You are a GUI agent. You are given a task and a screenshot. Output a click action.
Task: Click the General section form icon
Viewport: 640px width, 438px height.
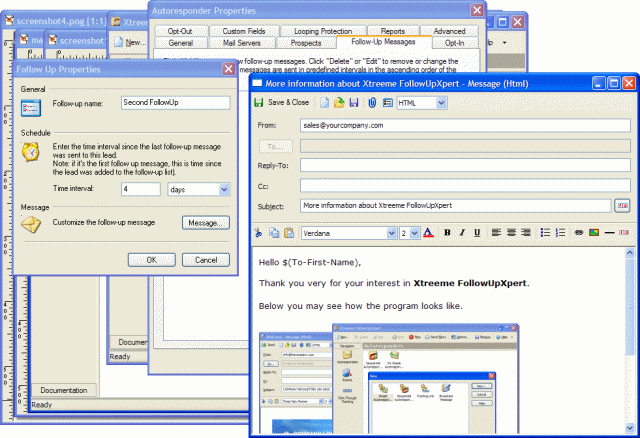(x=31, y=108)
